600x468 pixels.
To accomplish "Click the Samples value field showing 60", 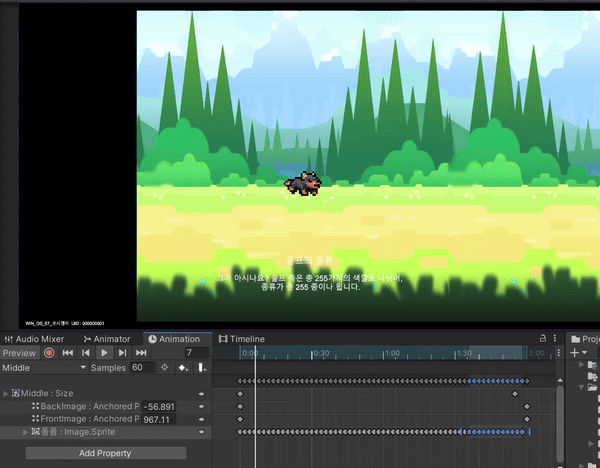I will point(142,368).
